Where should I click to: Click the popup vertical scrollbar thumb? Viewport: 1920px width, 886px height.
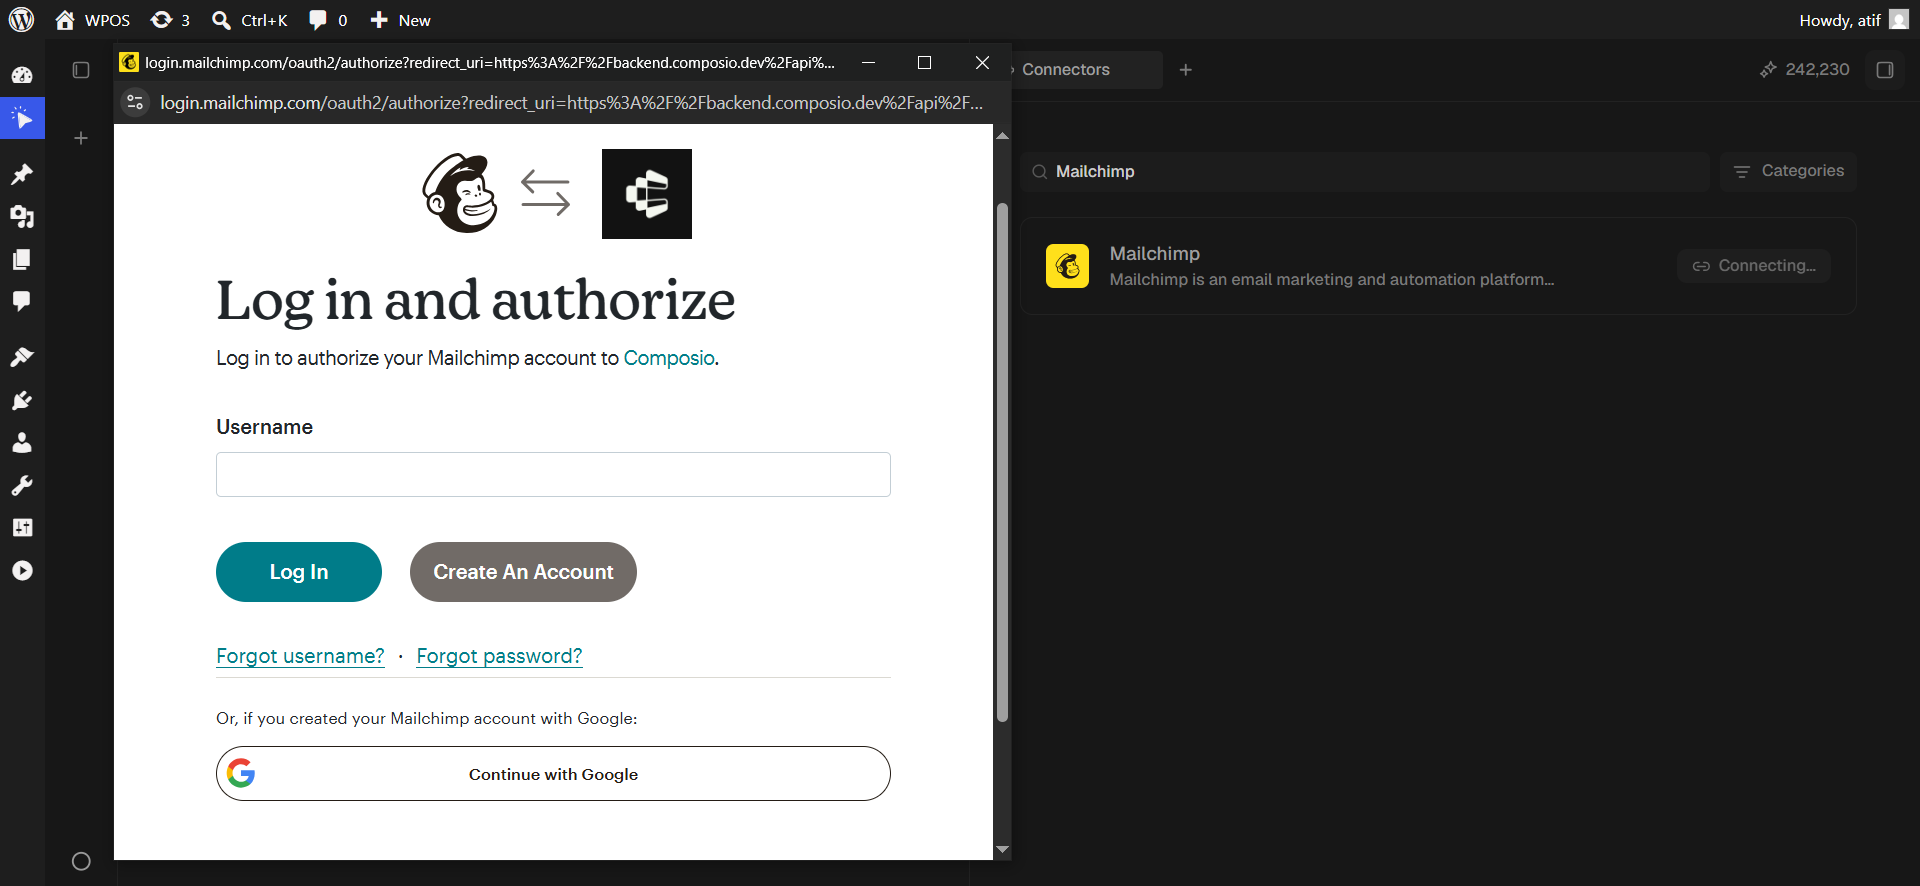[1002, 462]
